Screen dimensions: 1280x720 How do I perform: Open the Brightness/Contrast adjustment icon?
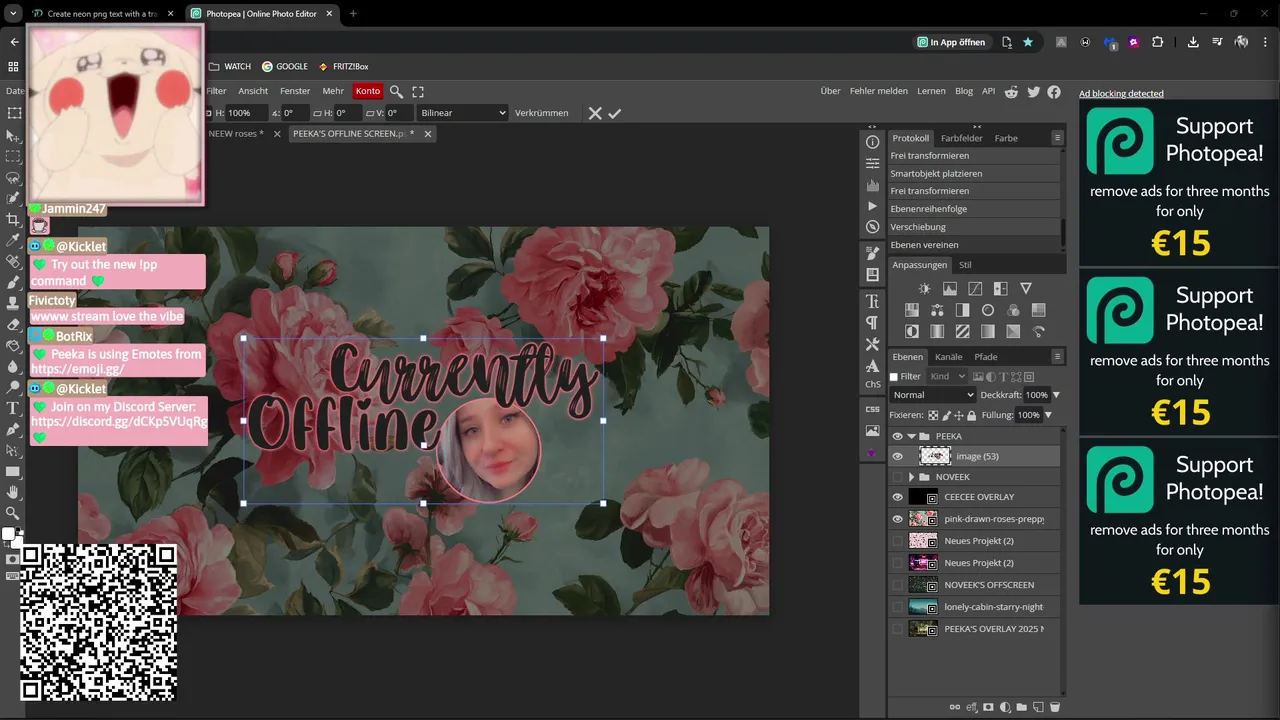coord(924,289)
